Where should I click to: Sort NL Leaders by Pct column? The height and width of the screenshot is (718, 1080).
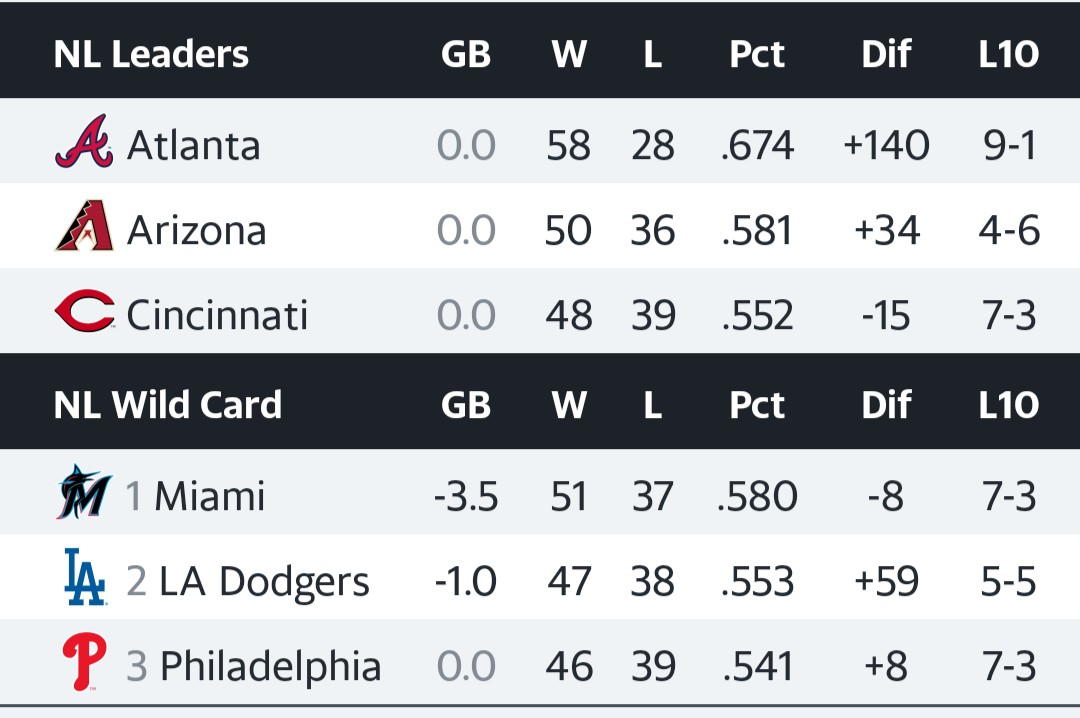756,54
